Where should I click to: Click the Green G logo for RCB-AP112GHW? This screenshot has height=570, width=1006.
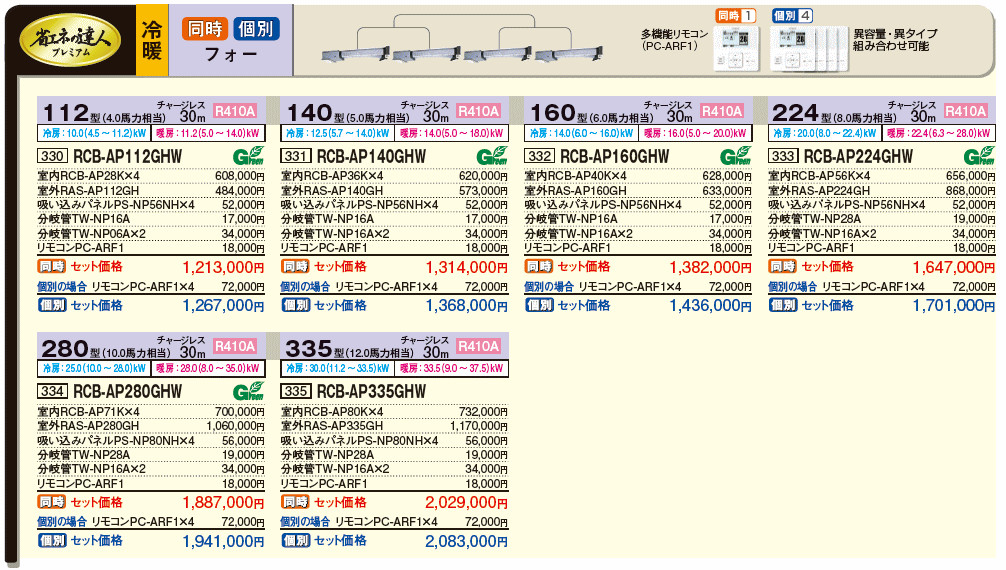tap(248, 156)
